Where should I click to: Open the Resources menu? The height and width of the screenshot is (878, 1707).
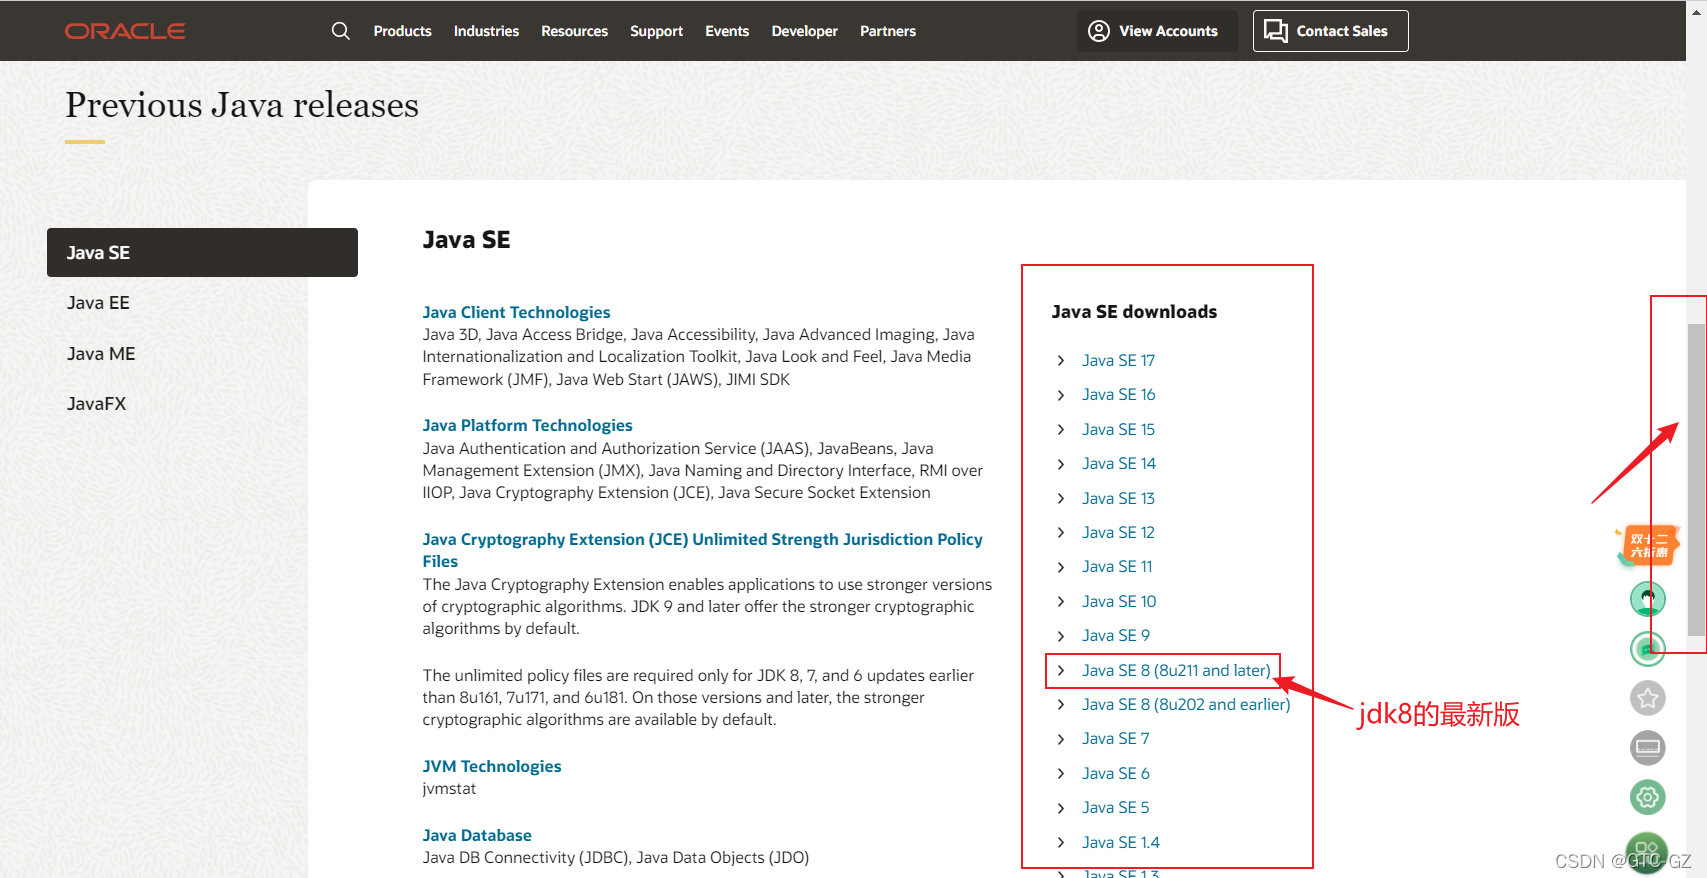pos(574,31)
